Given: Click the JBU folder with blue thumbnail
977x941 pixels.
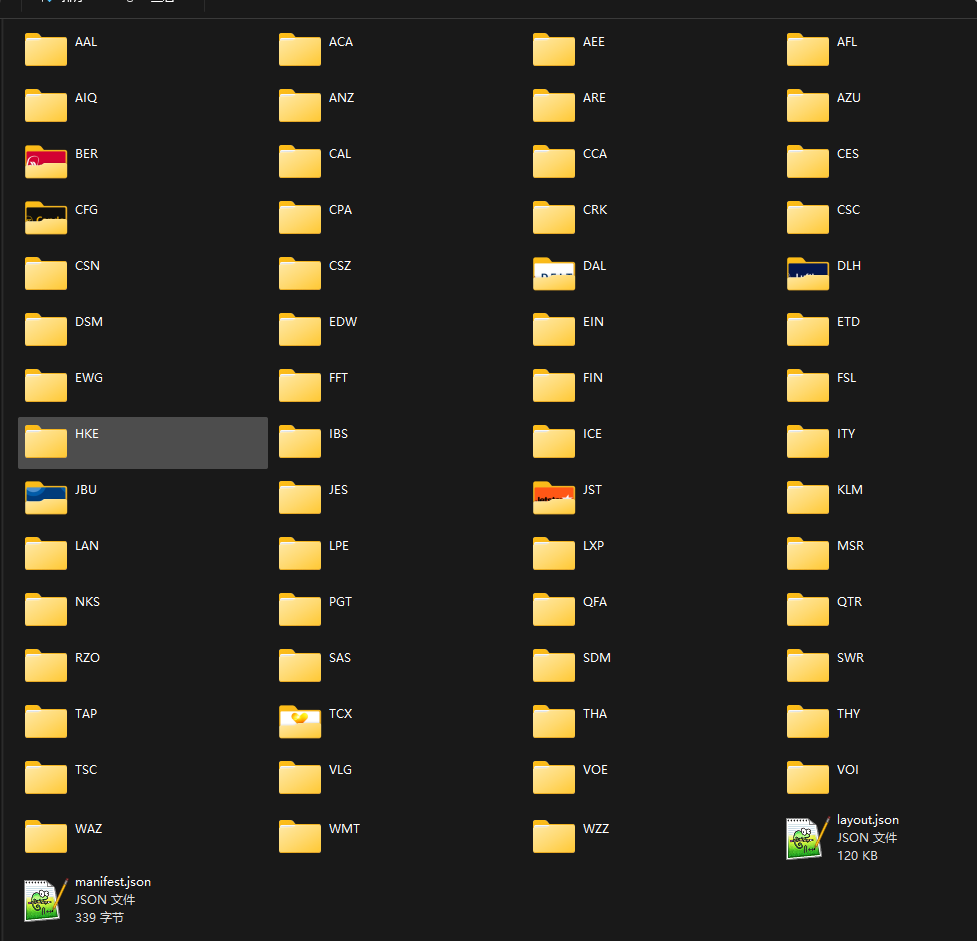Looking at the screenshot, I should point(46,497).
